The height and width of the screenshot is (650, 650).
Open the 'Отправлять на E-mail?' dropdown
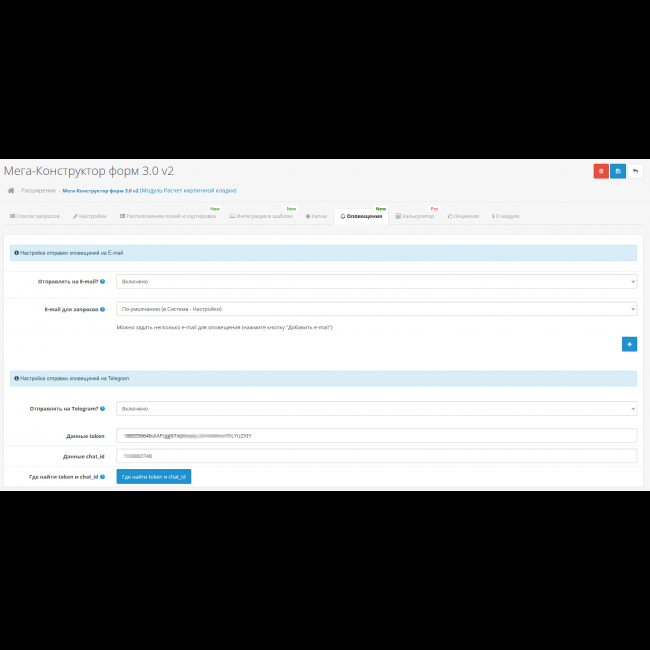click(376, 282)
